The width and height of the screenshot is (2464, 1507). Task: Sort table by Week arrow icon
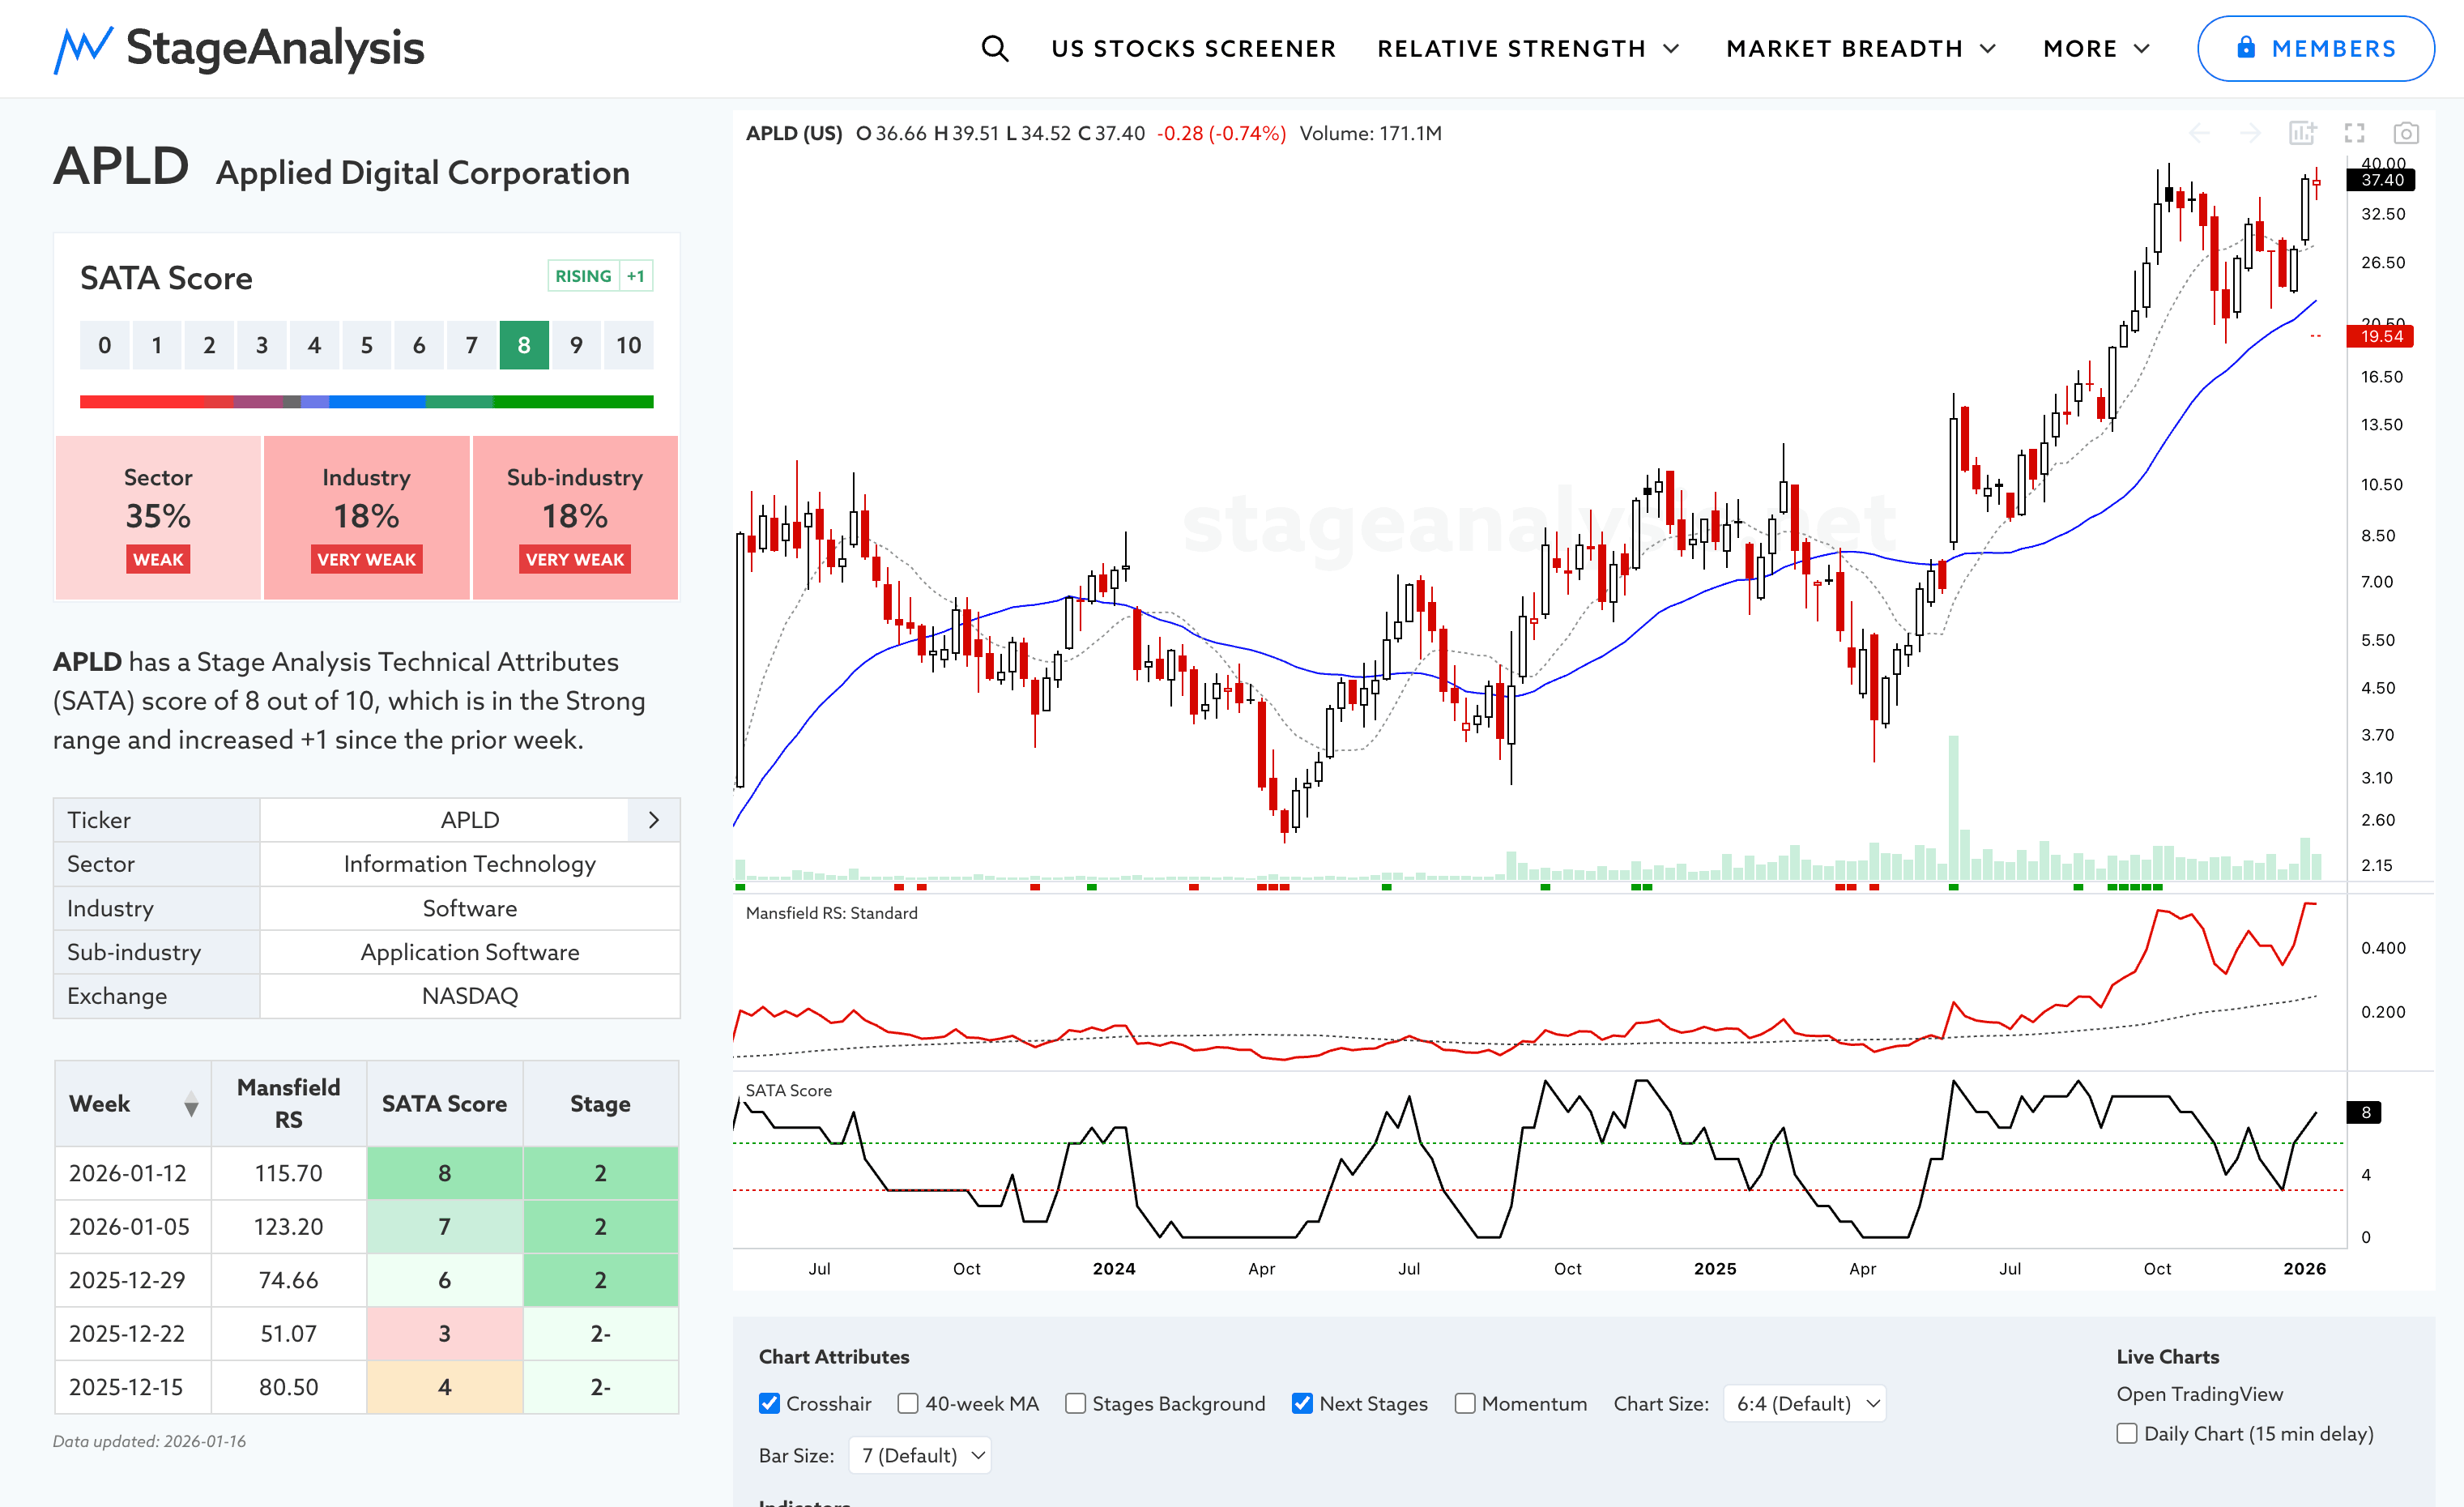(x=191, y=1104)
